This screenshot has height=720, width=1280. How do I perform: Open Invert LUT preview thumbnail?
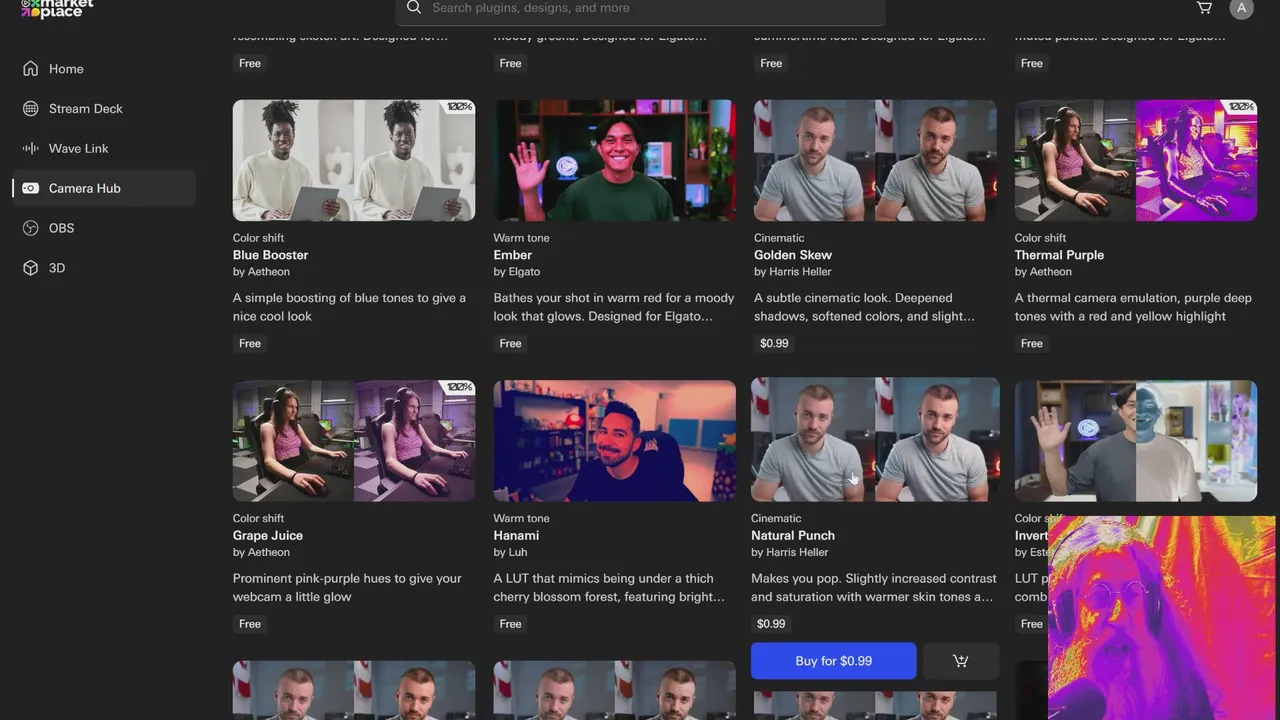coord(1136,441)
